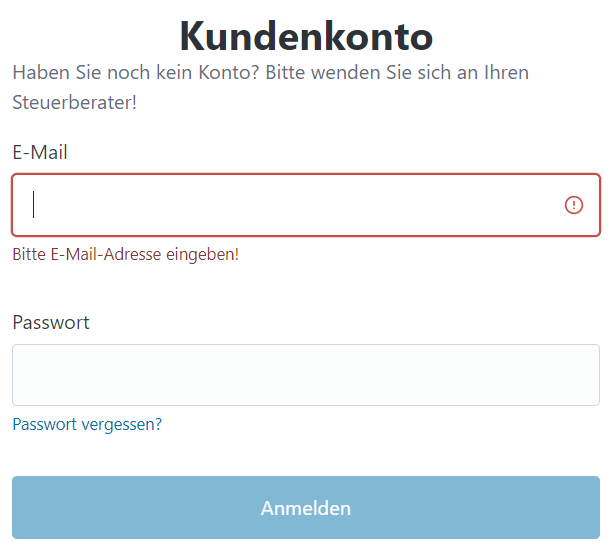
Task: Click the Anmelden button
Action: coord(306,508)
